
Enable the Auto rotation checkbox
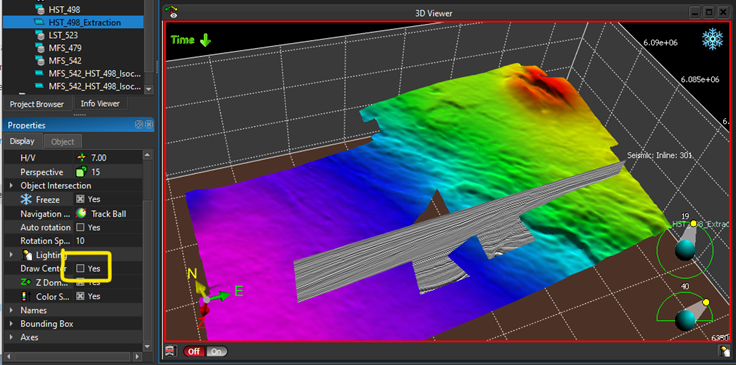coord(80,228)
